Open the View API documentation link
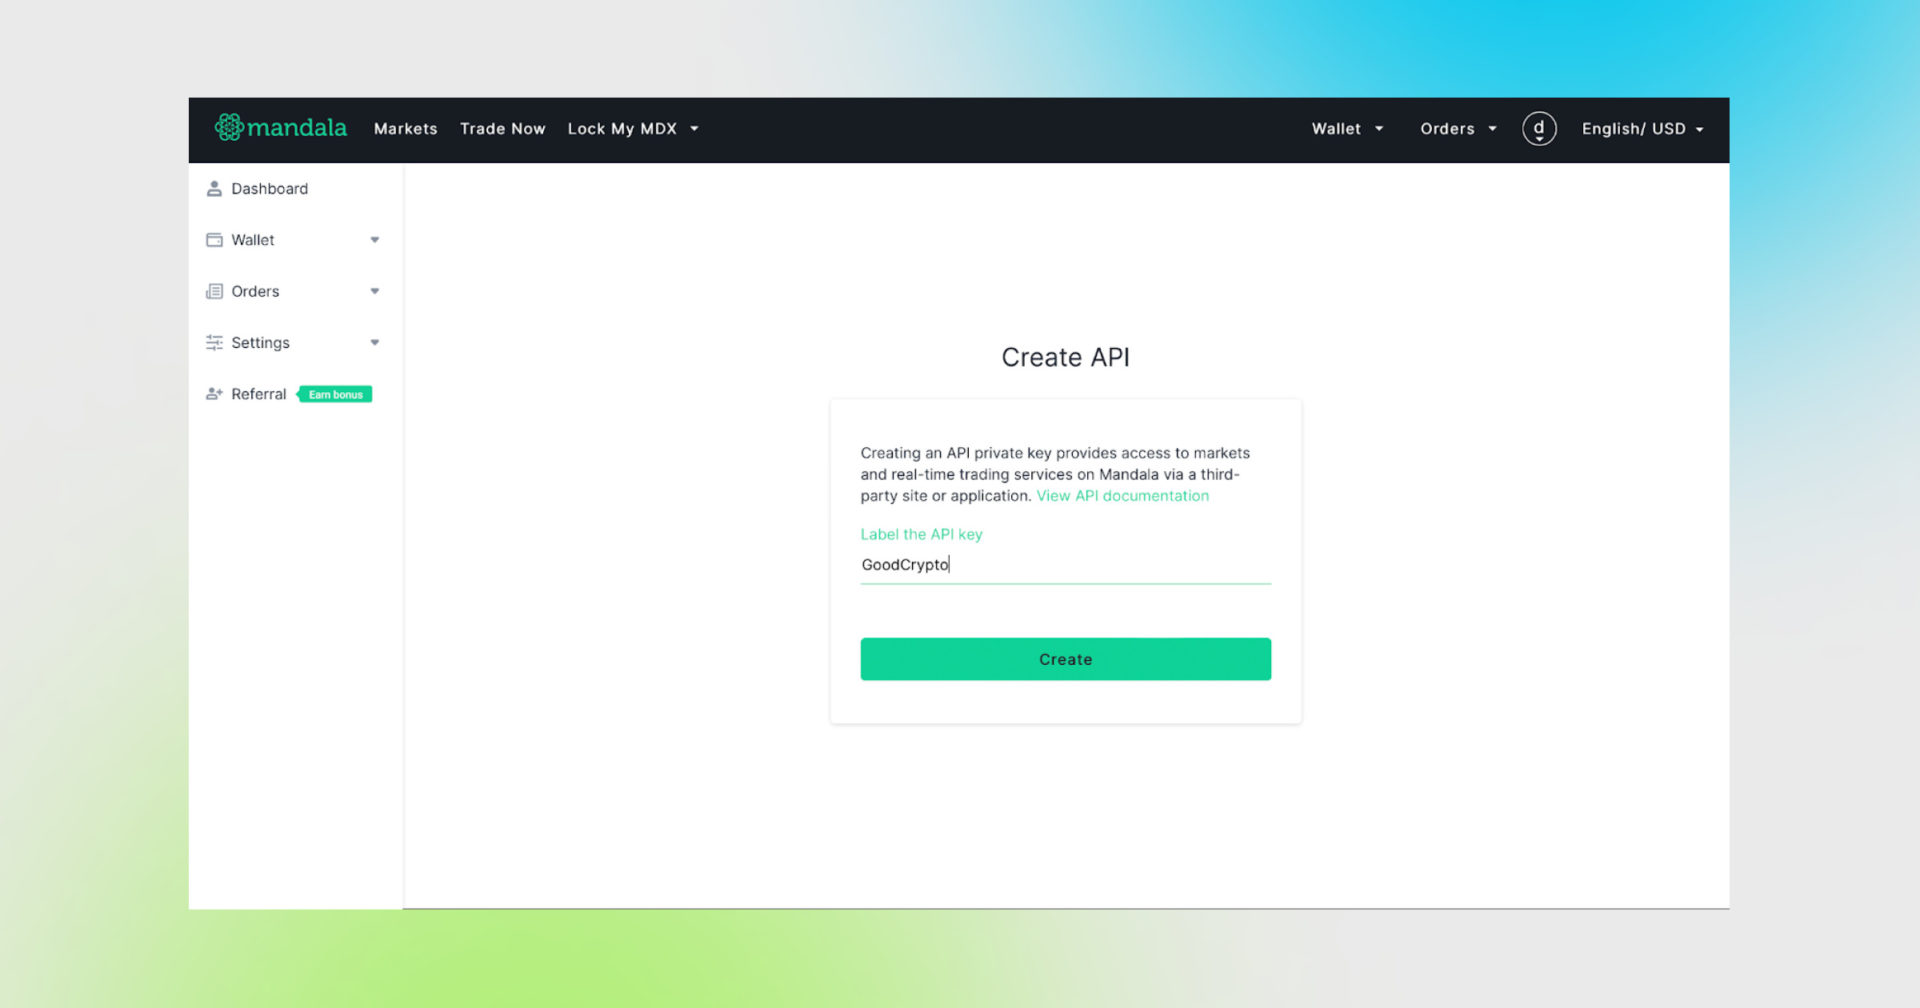Viewport: 1920px width, 1008px height. [1121, 495]
